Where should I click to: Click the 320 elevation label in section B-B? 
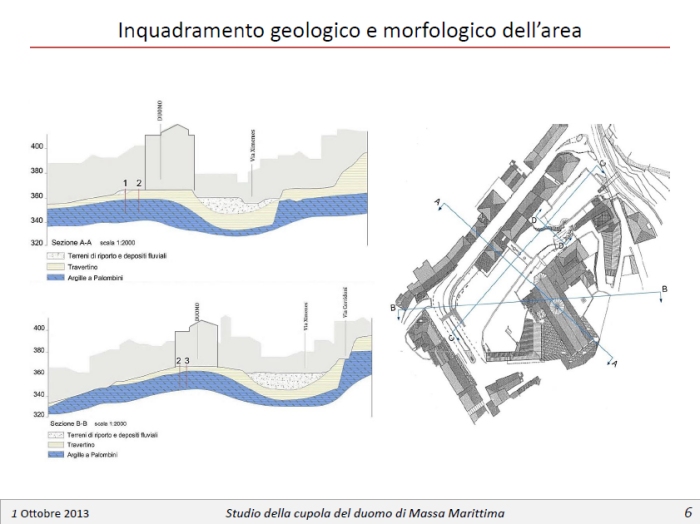click(x=38, y=414)
